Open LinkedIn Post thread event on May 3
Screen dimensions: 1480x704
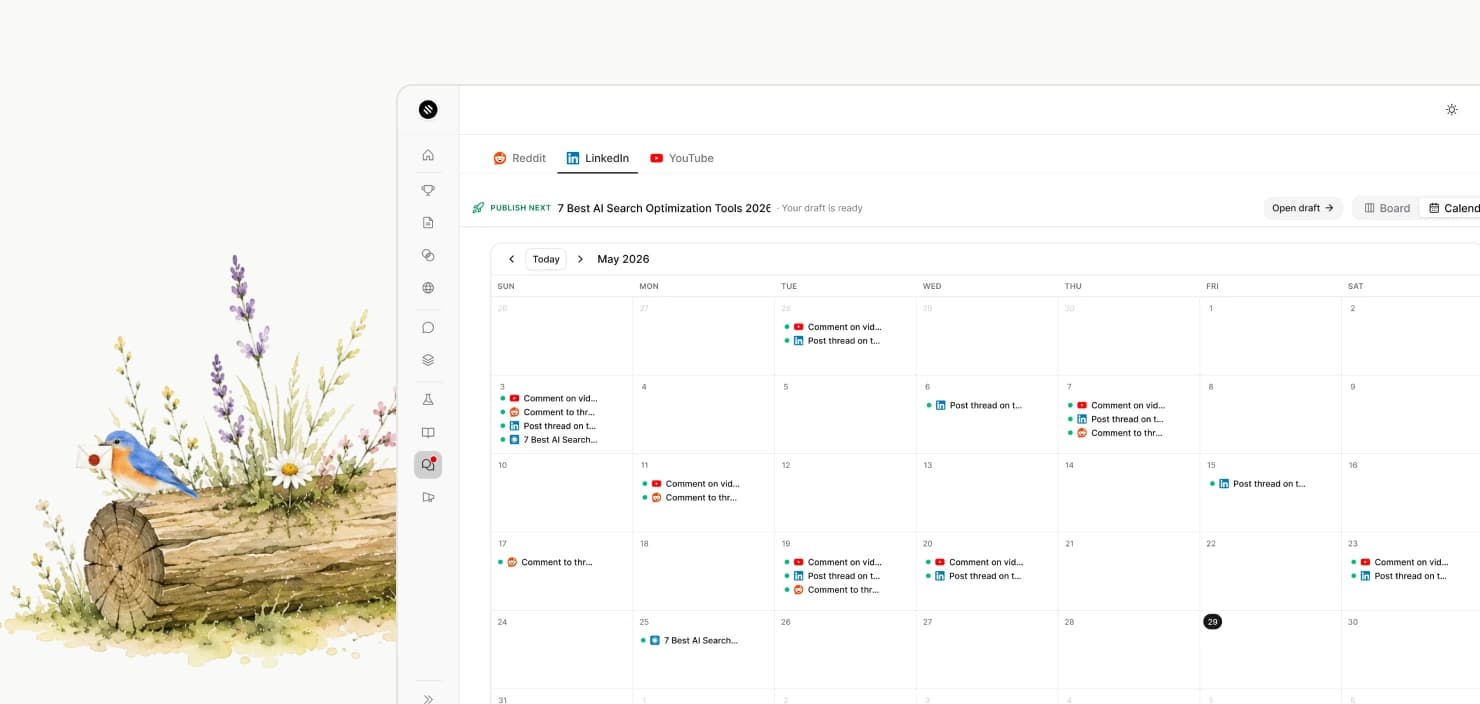[x=548, y=426]
